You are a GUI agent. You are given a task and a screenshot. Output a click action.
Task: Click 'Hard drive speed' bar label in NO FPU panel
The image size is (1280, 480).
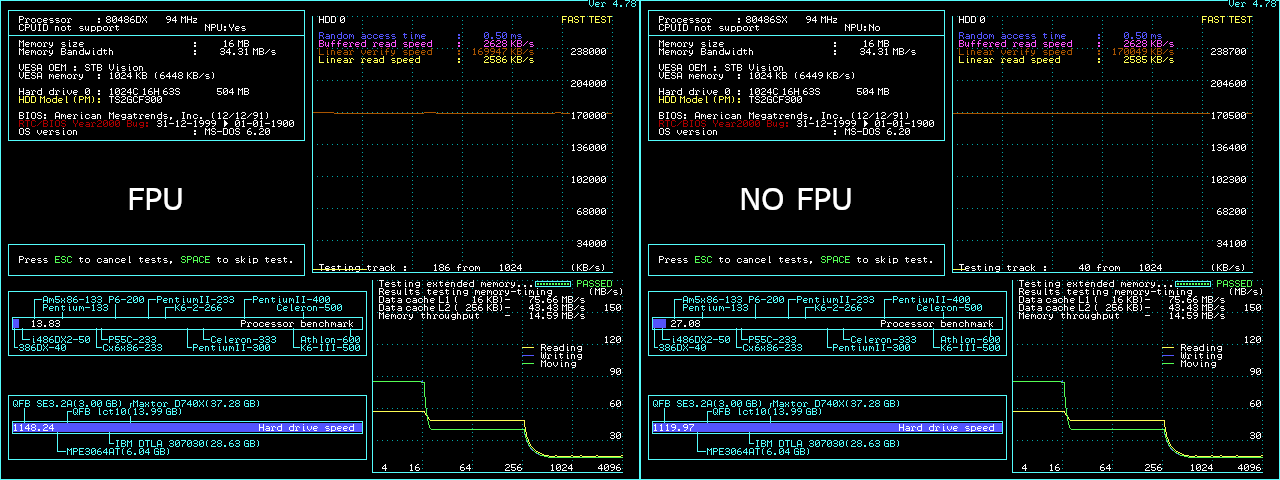pos(946,428)
